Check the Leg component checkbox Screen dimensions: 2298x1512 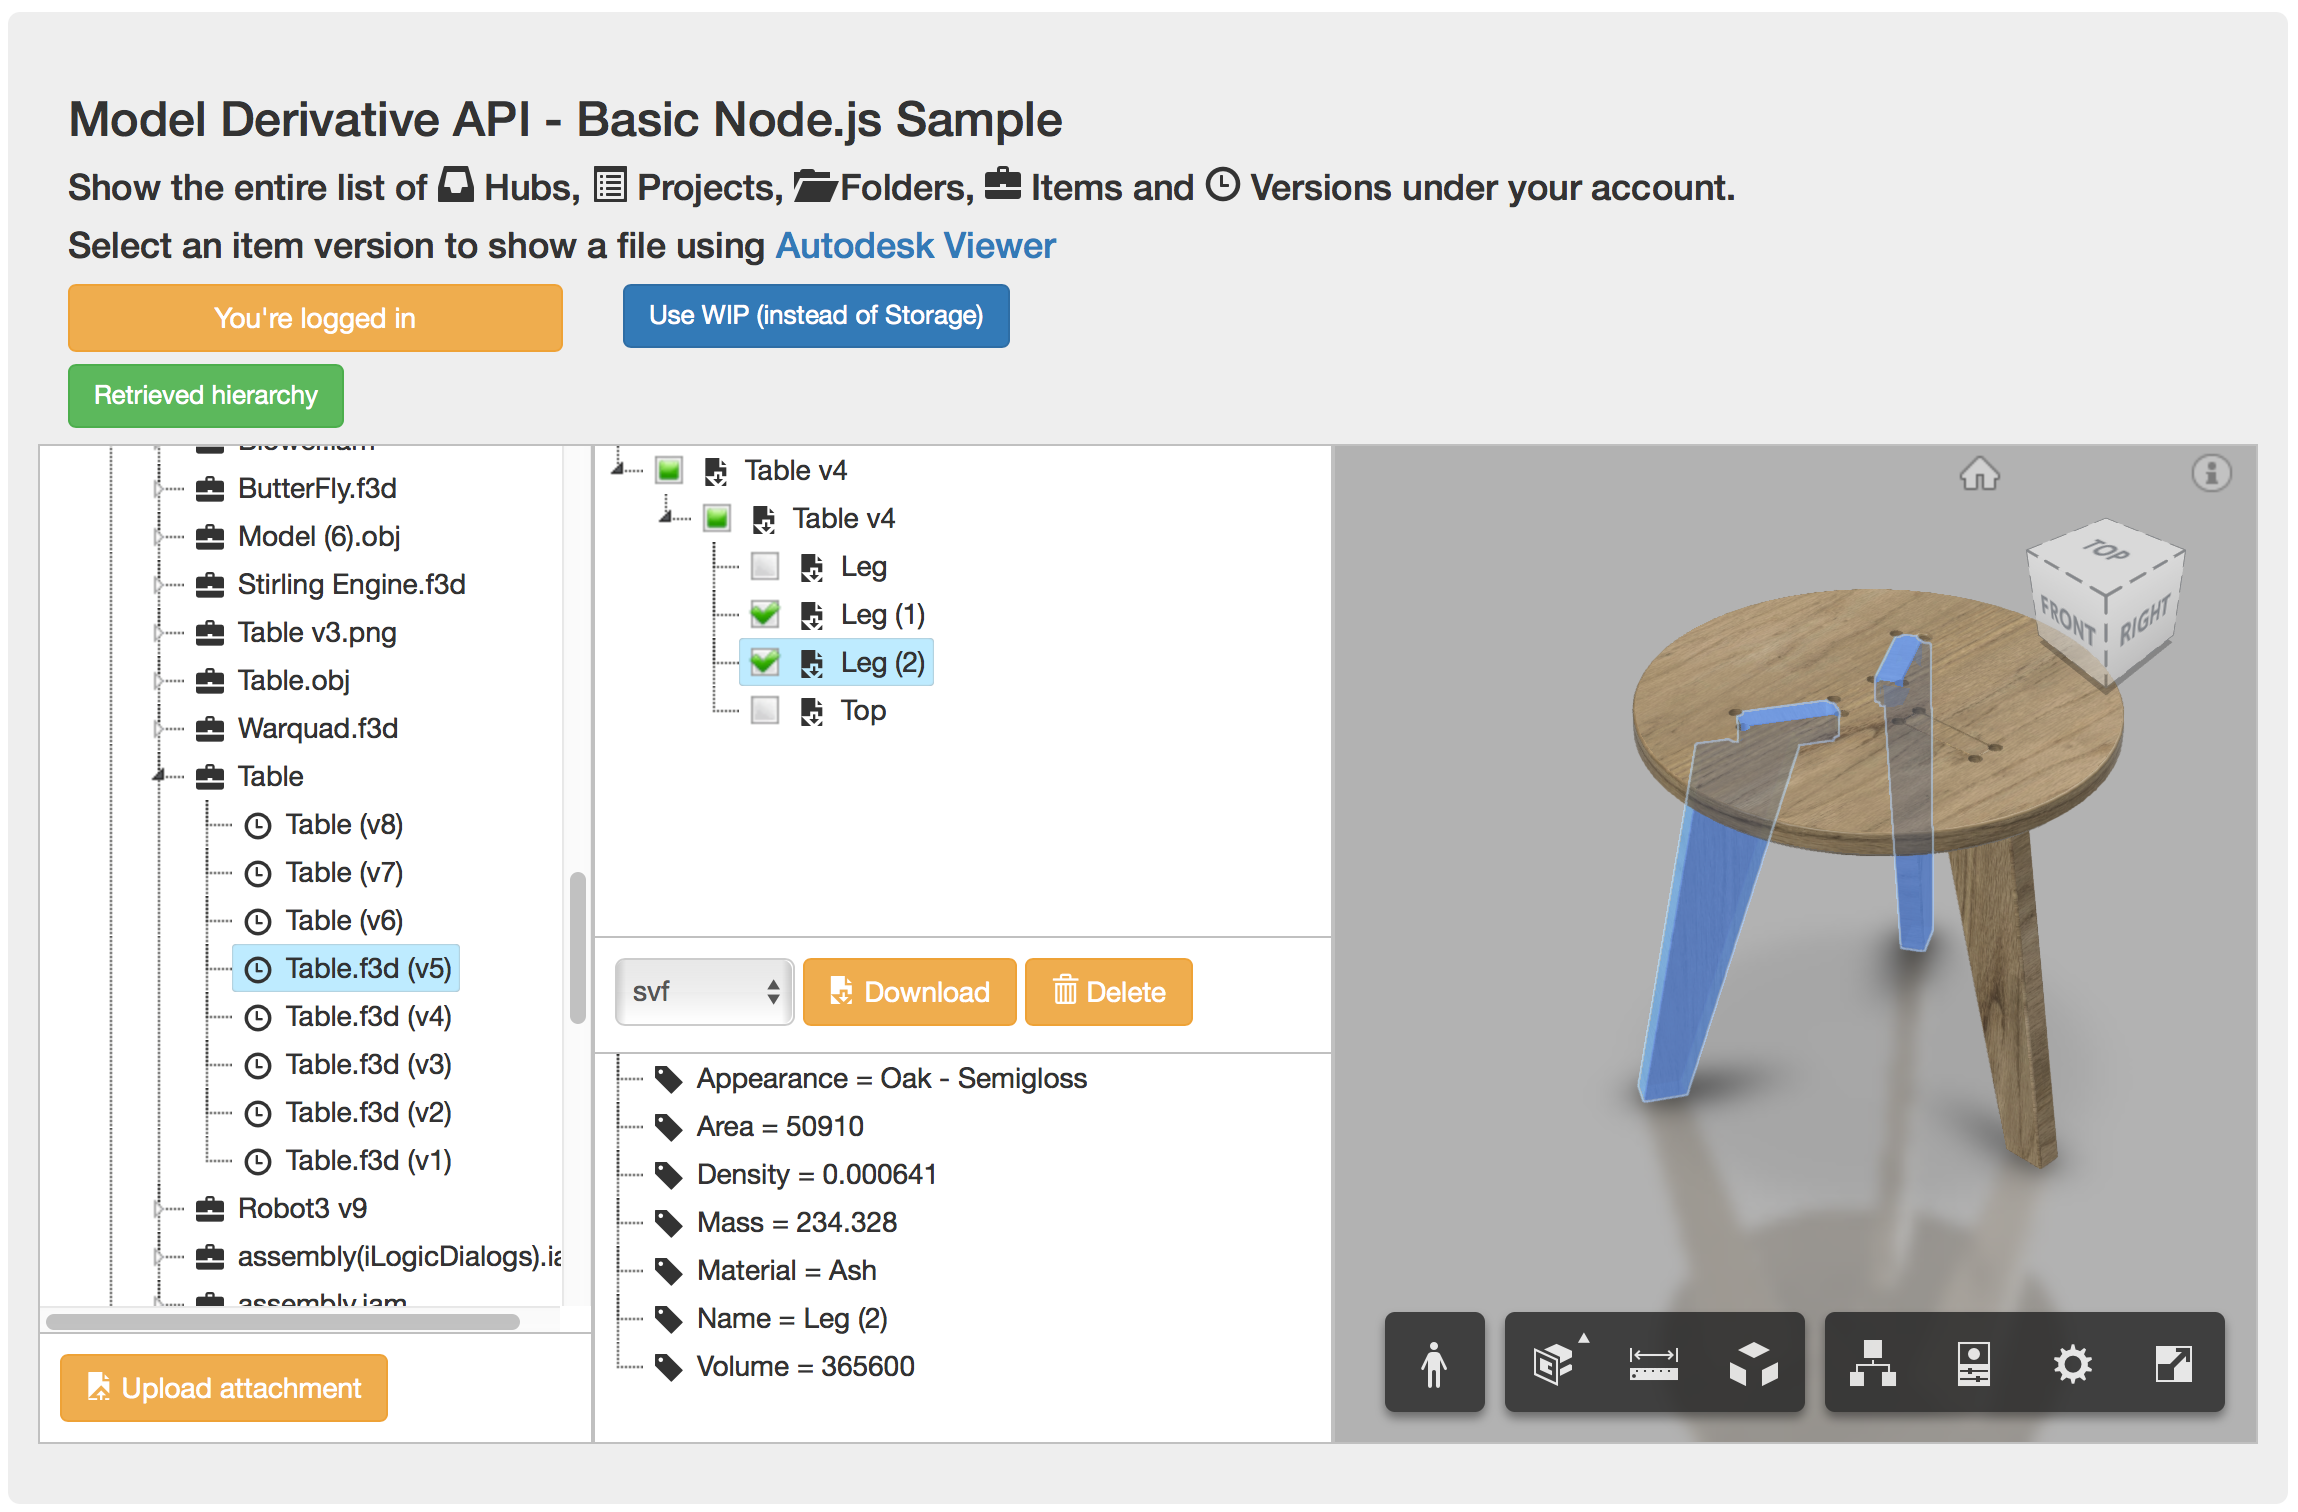tap(765, 567)
